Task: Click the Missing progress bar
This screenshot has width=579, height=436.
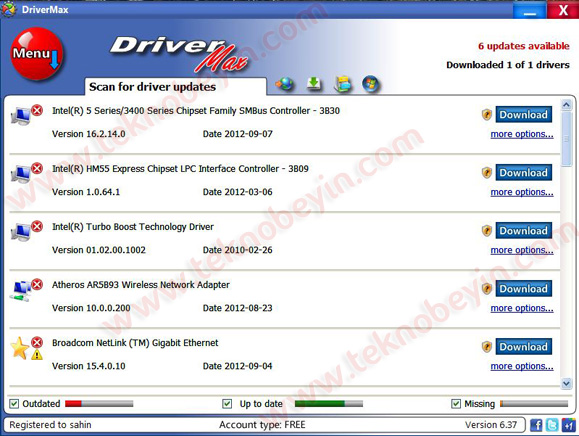Action: point(534,404)
